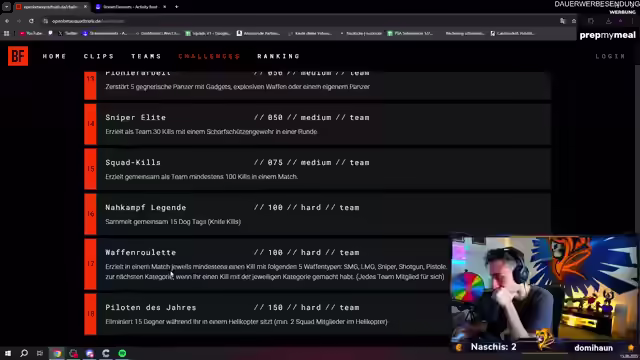The image size is (640, 360).
Task: Select the Waffenroulette challenge title
Action: (140, 253)
